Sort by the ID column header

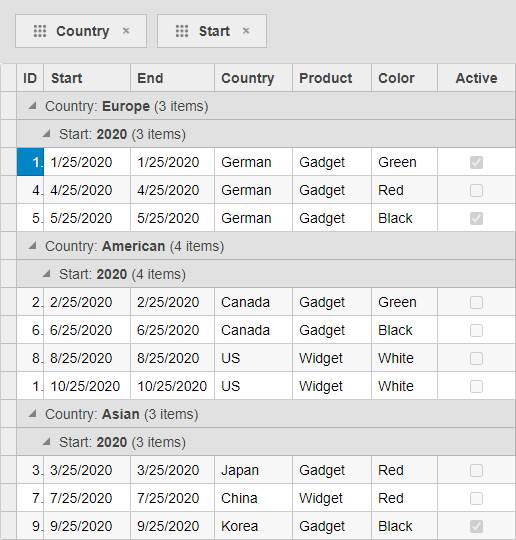[30, 78]
